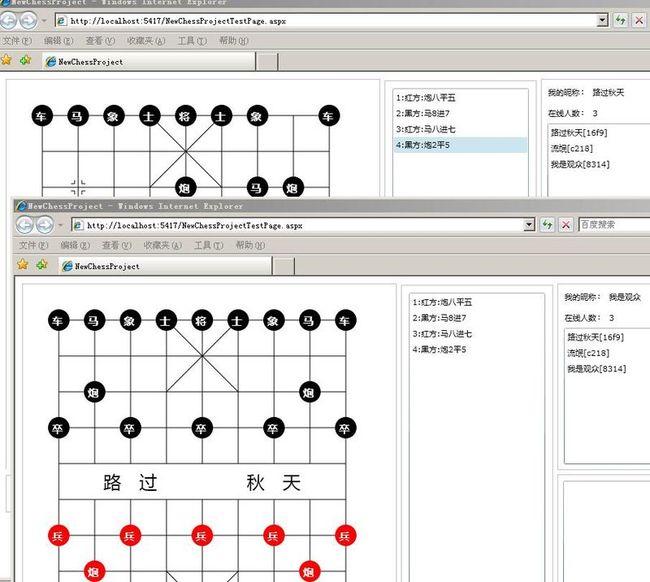Click the front window's title bar
Screen dimensions: 650x582
332,206
